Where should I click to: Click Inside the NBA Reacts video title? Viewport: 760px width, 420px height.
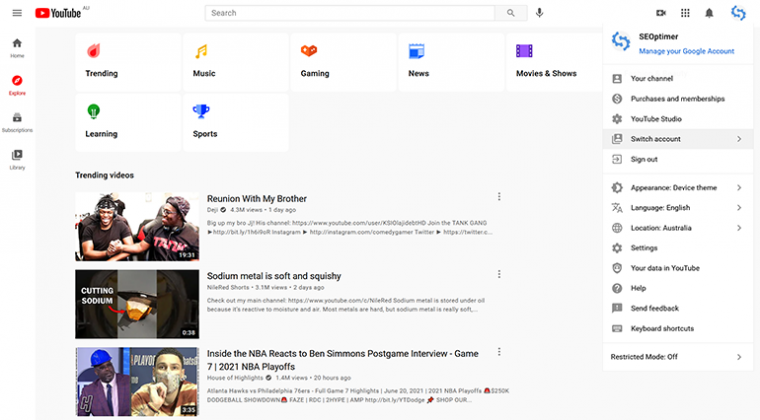[x=343, y=360]
